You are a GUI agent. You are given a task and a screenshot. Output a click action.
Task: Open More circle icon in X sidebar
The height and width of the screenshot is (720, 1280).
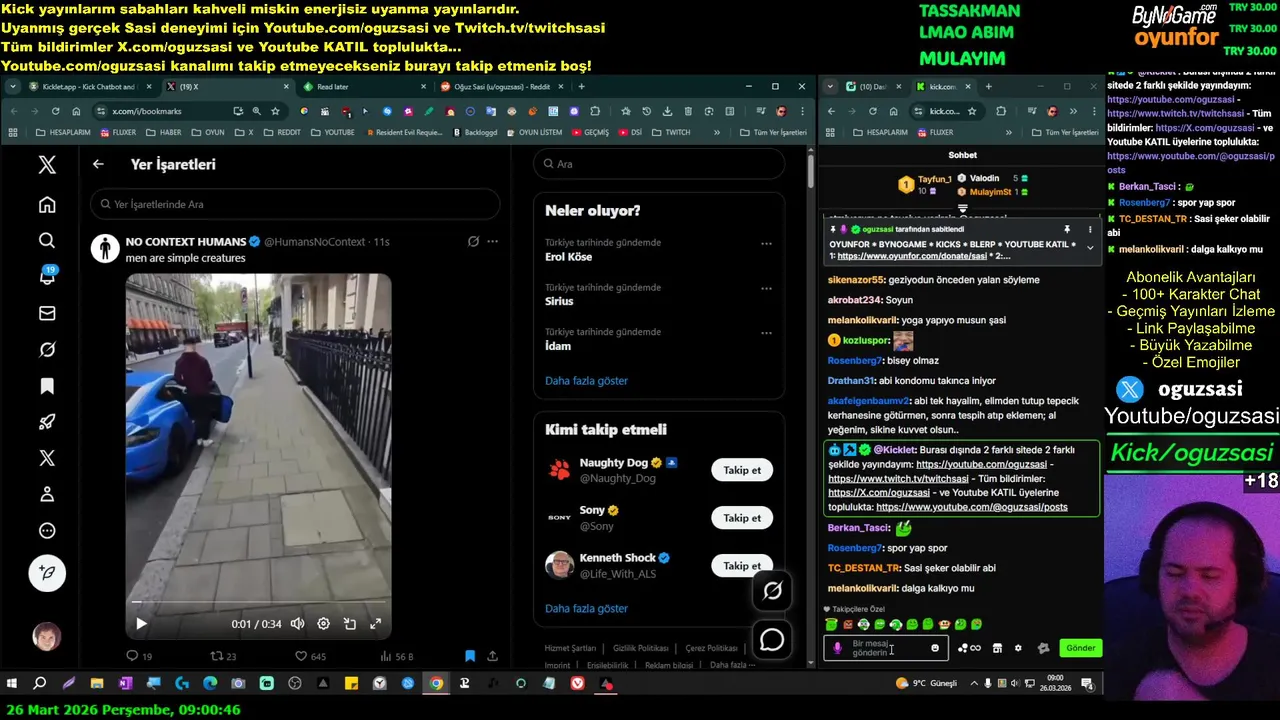click(47, 531)
